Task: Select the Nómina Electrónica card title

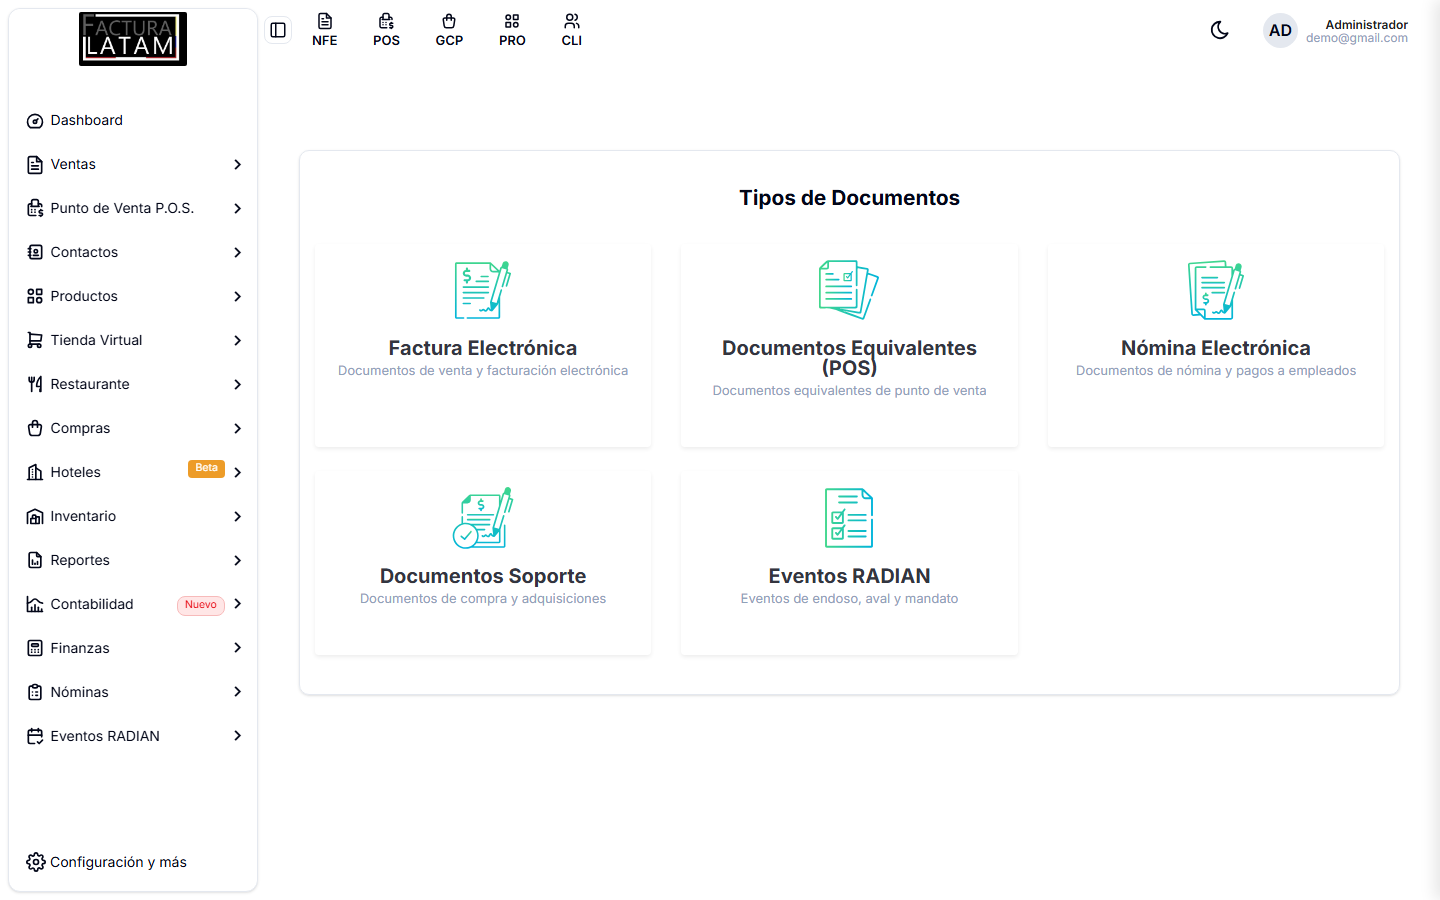Action: point(1216,348)
